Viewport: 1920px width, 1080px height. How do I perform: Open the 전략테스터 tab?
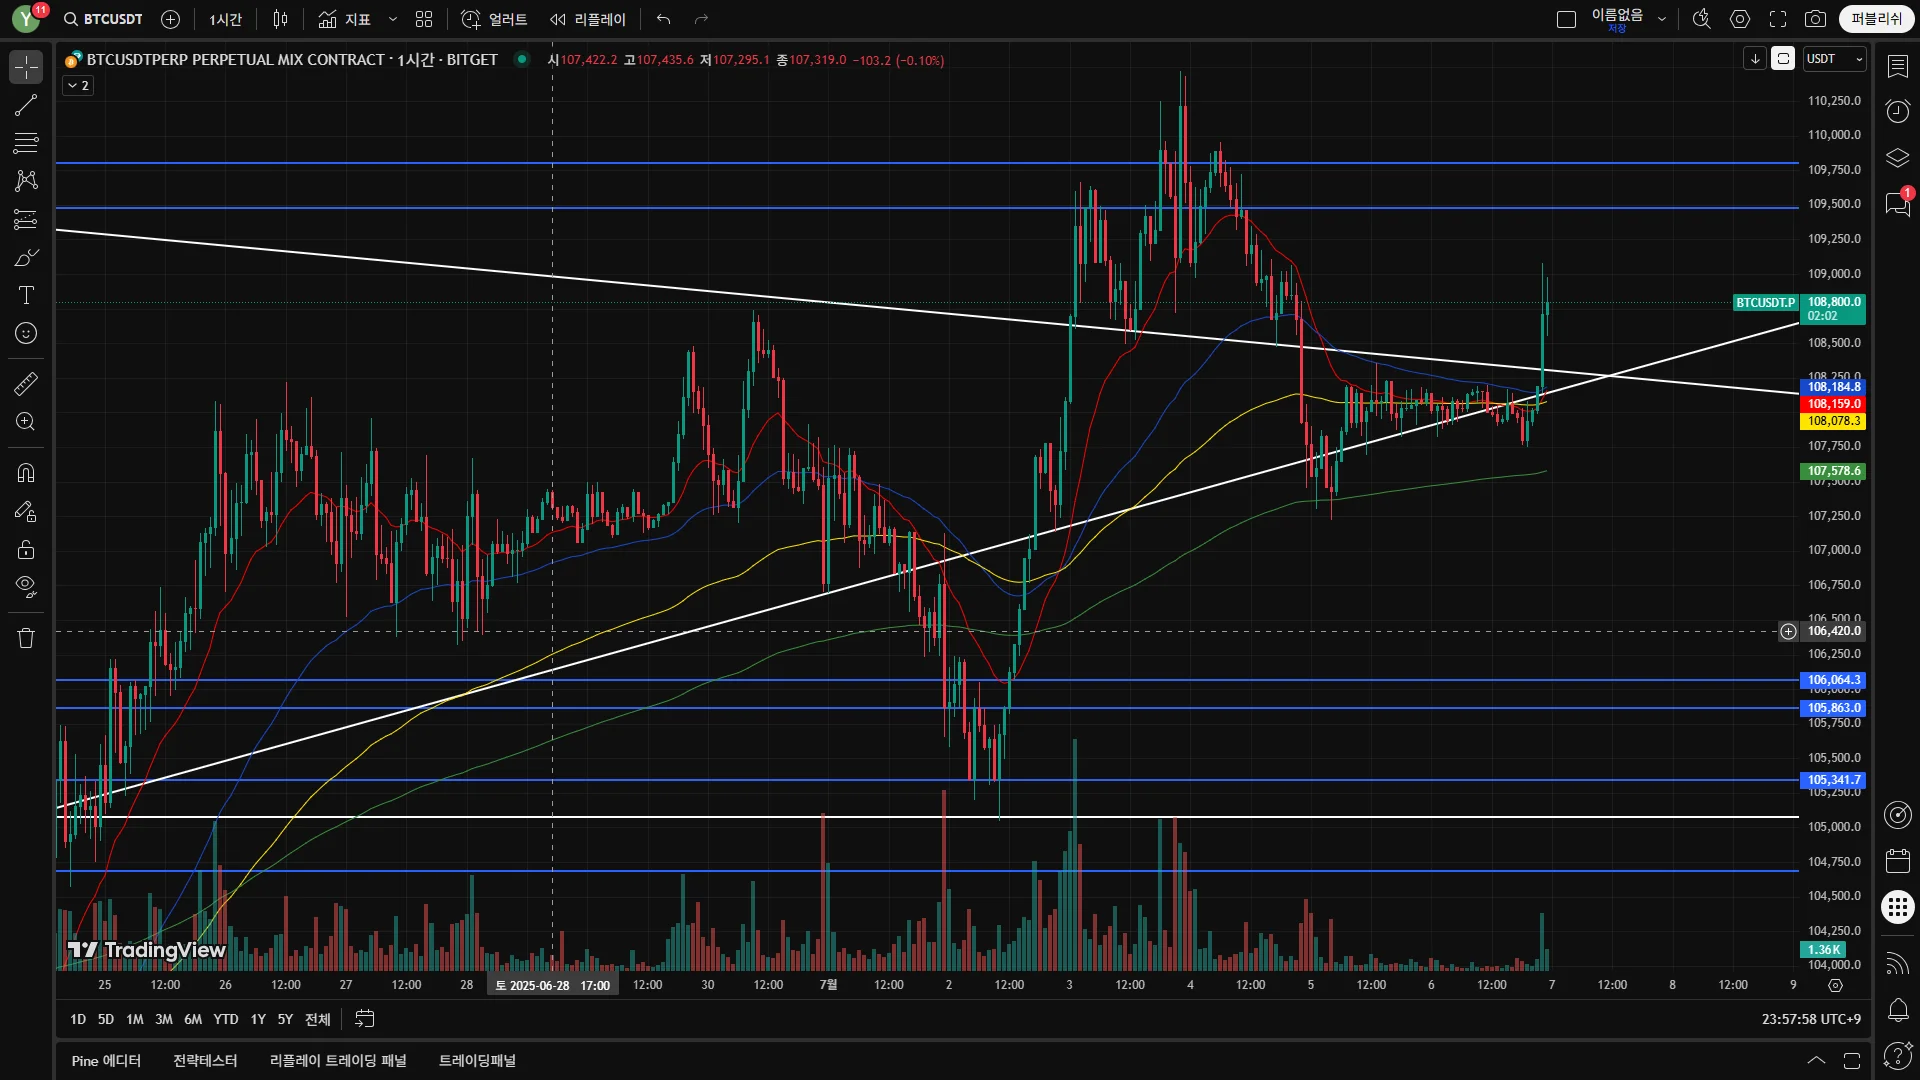205,1060
